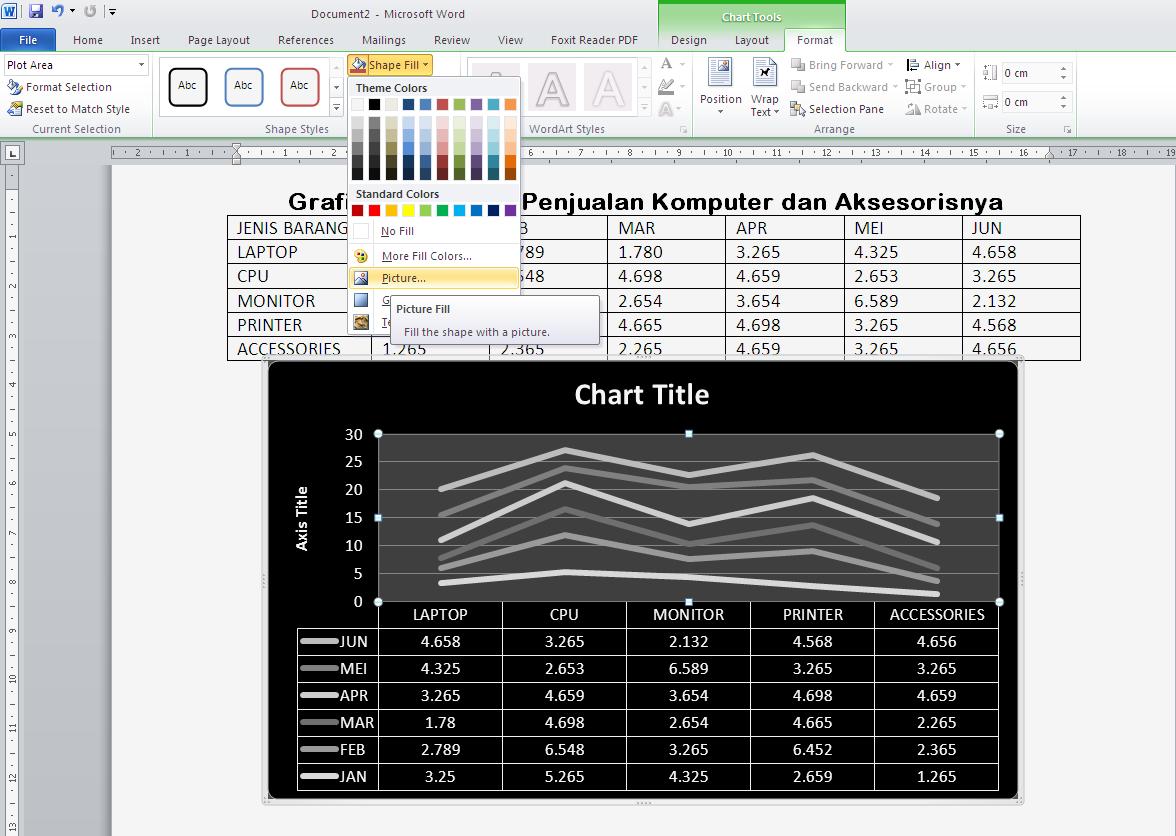Choose Picture fill menu item
The image size is (1176, 836).
(x=434, y=278)
